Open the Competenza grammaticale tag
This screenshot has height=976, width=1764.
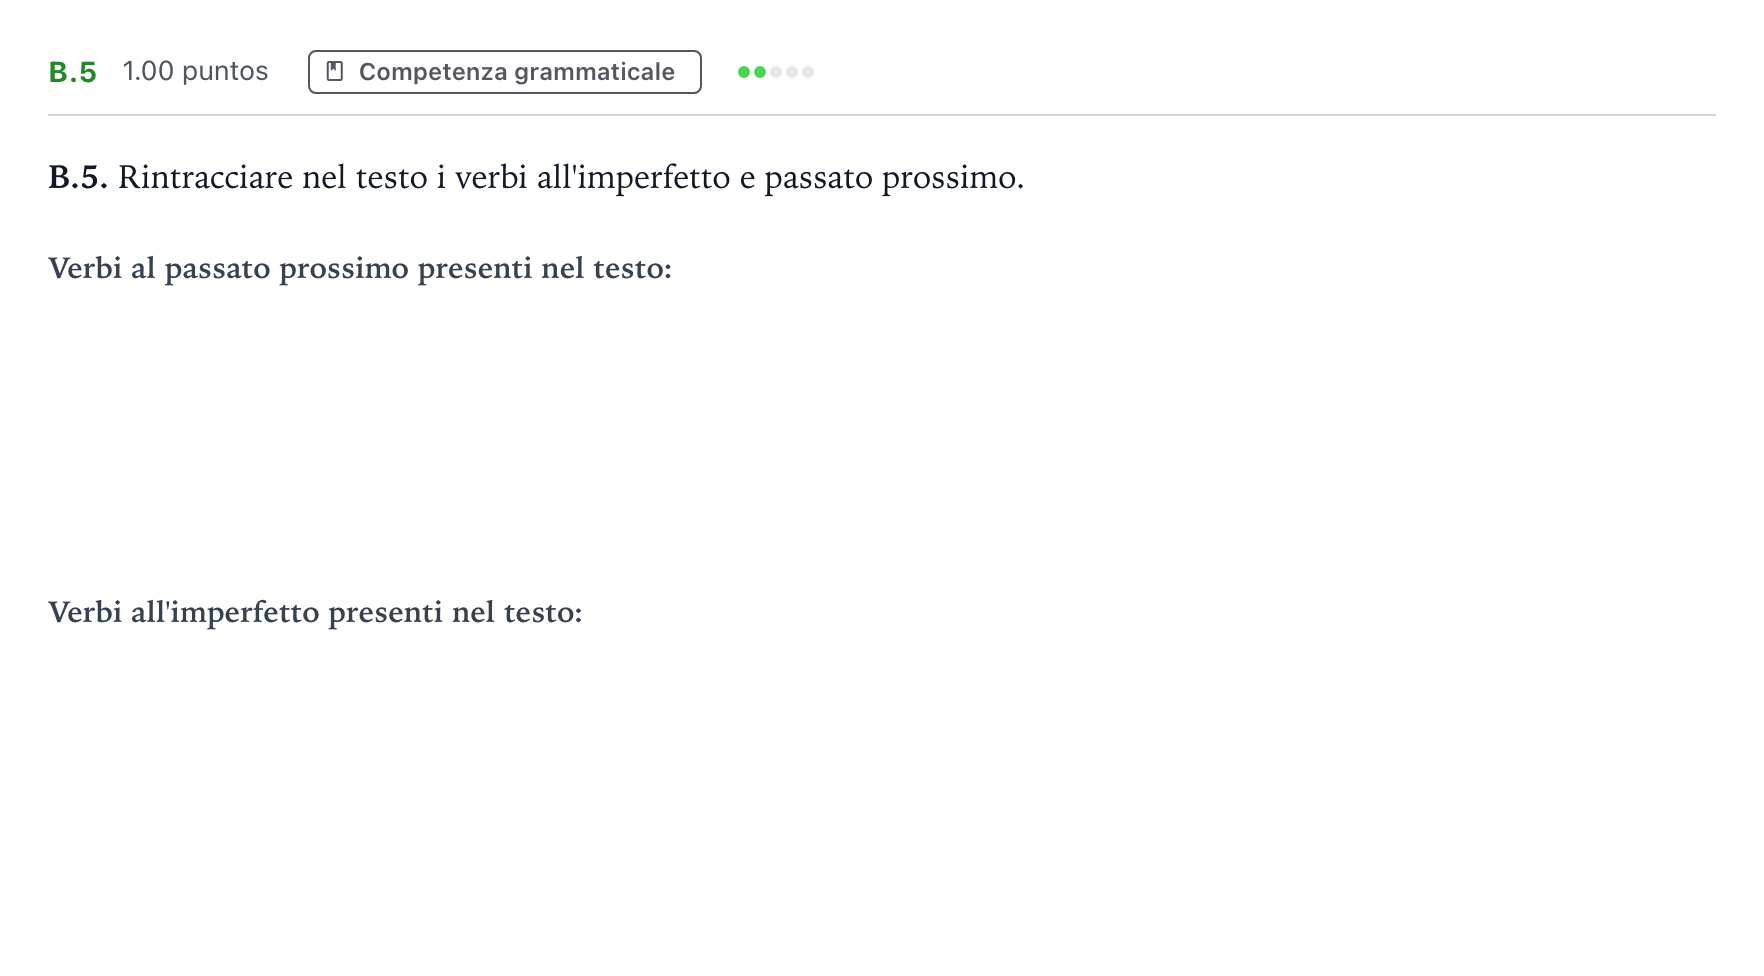click(505, 72)
